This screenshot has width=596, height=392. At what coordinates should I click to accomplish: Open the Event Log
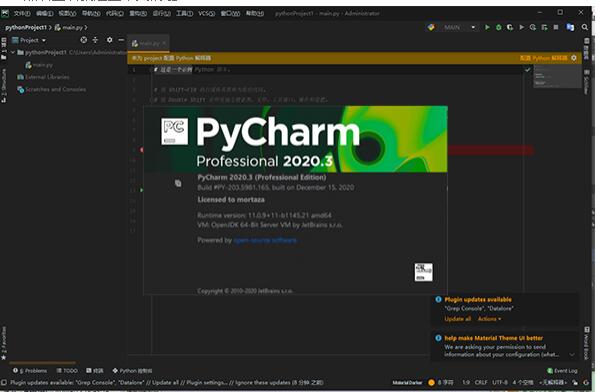coord(562,371)
